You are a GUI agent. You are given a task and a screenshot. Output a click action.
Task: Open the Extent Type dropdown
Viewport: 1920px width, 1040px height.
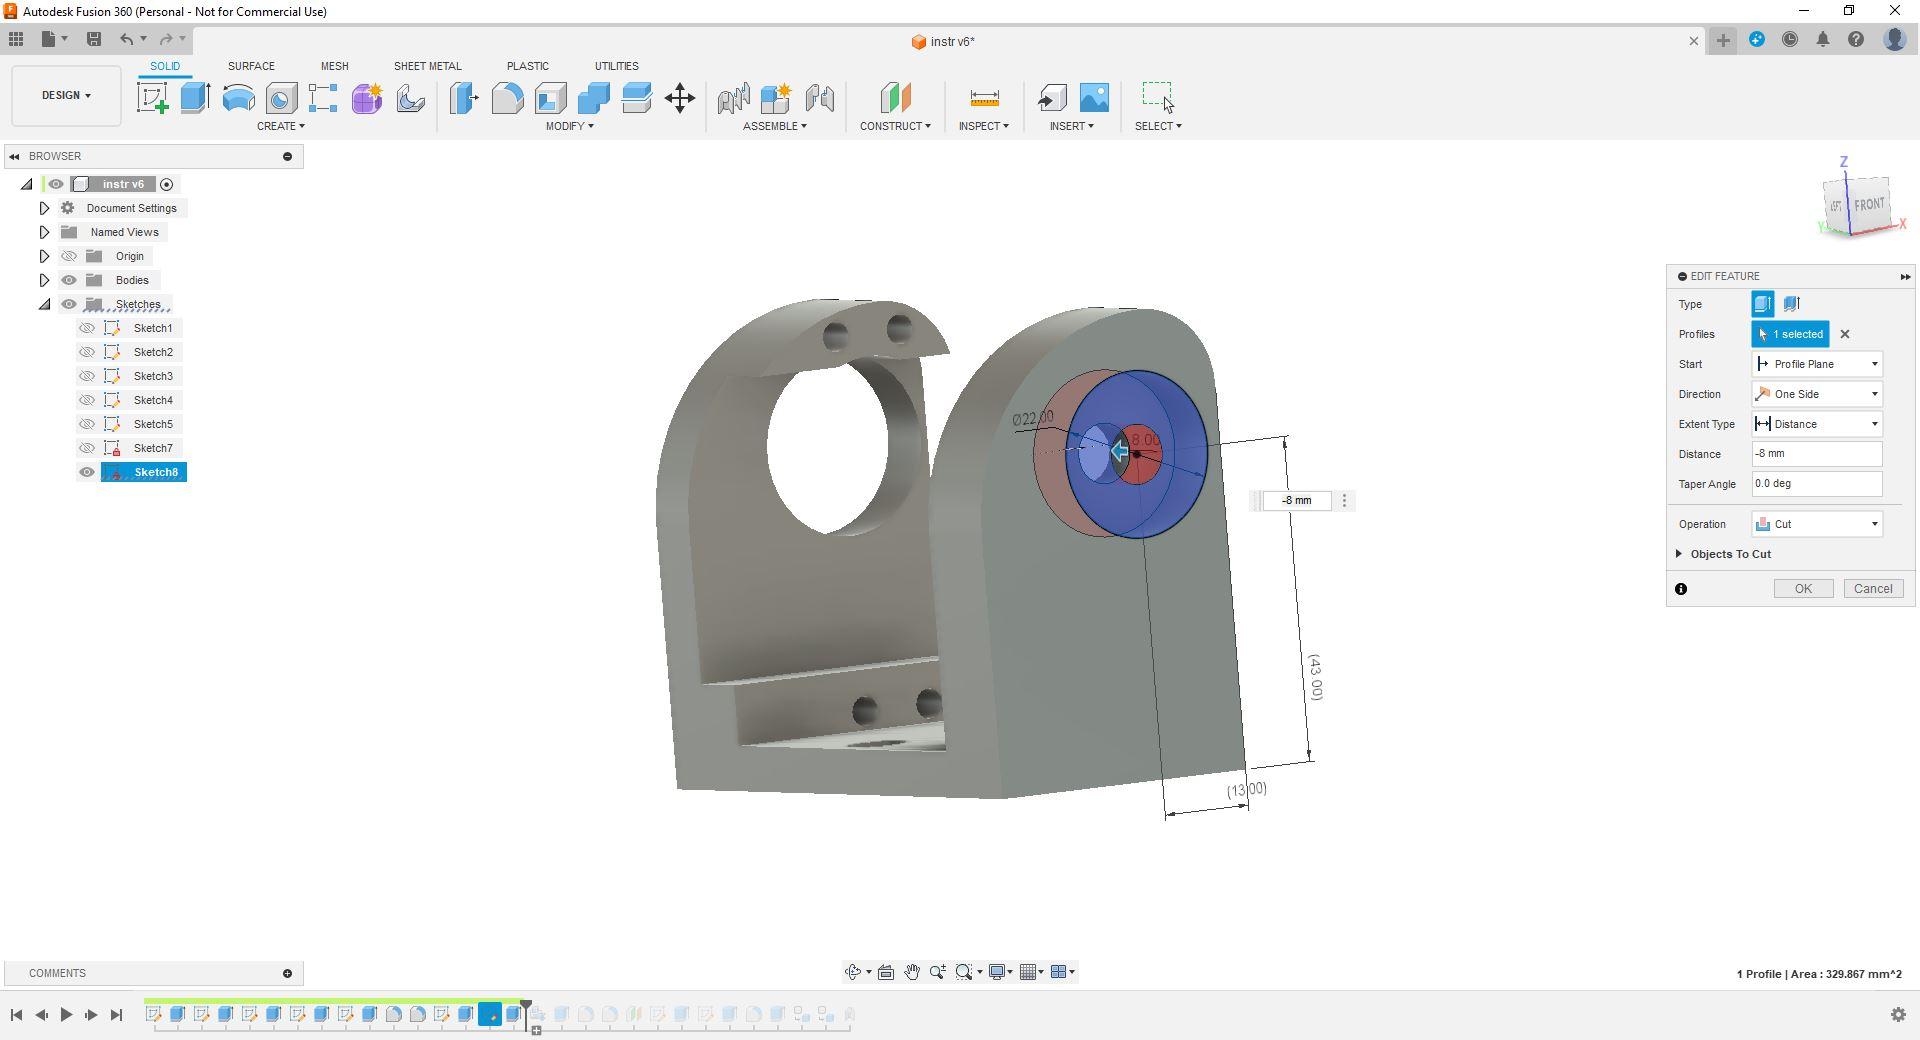tap(1817, 424)
